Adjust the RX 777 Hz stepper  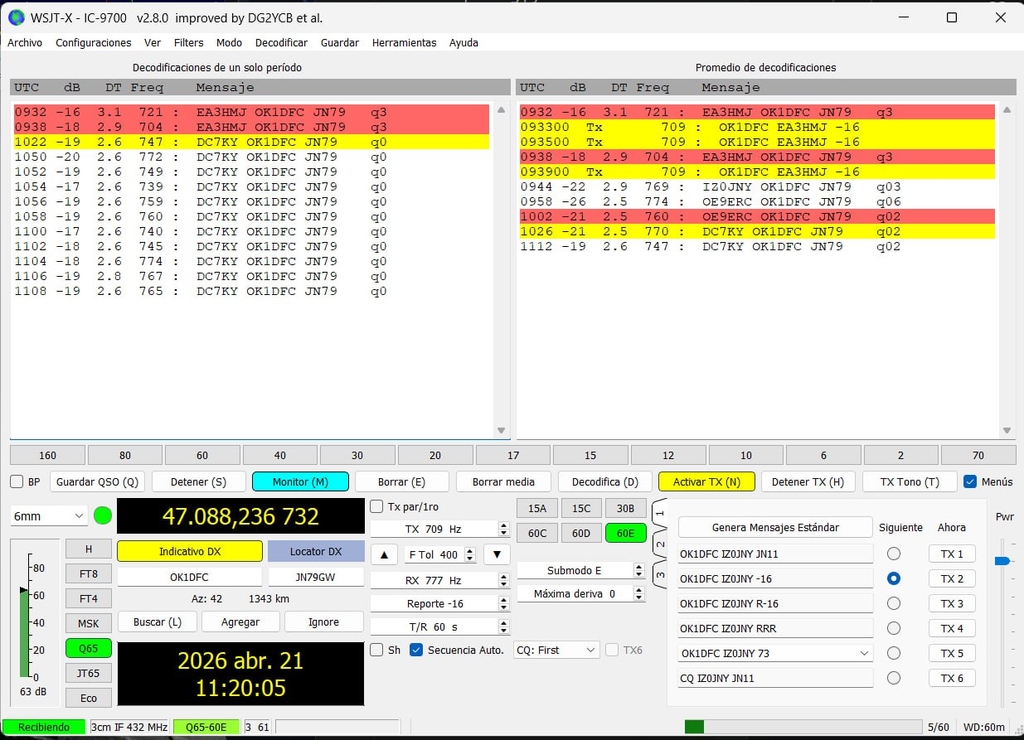pyautogui.click(x=504, y=580)
